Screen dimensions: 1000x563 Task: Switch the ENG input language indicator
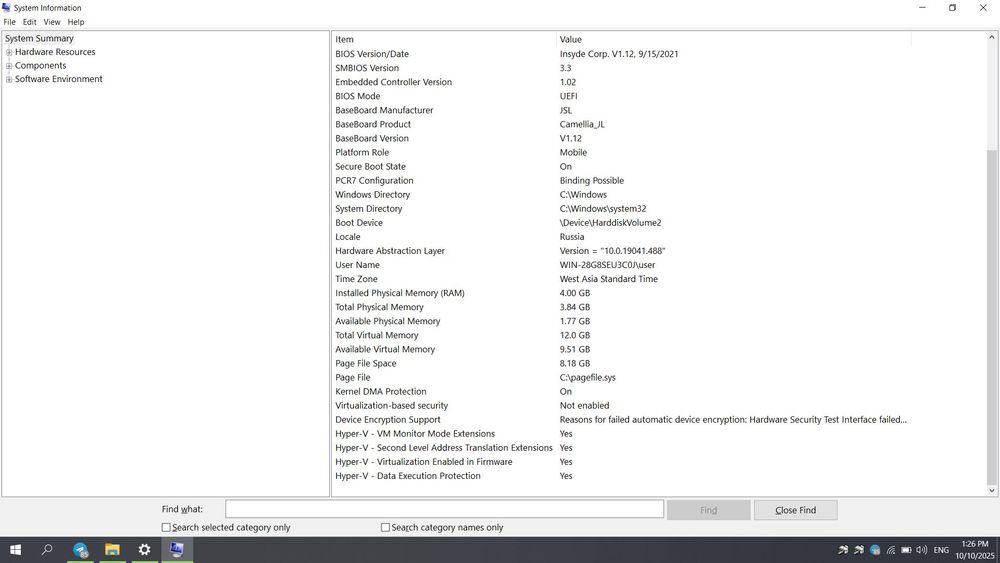(941, 550)
